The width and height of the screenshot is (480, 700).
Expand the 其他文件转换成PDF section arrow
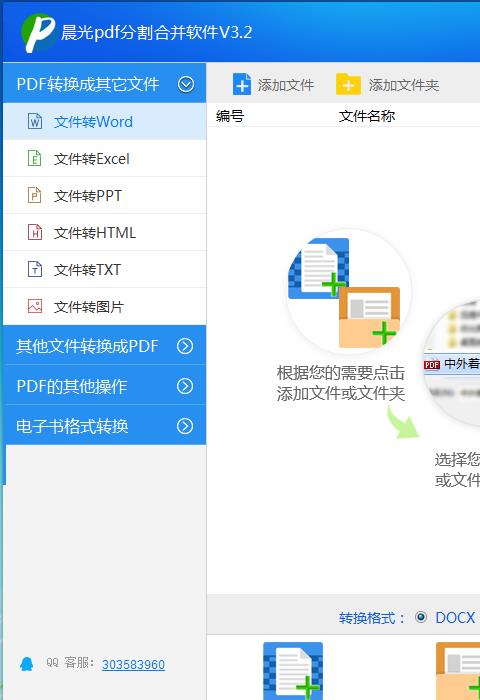click(x=185, y=346)
